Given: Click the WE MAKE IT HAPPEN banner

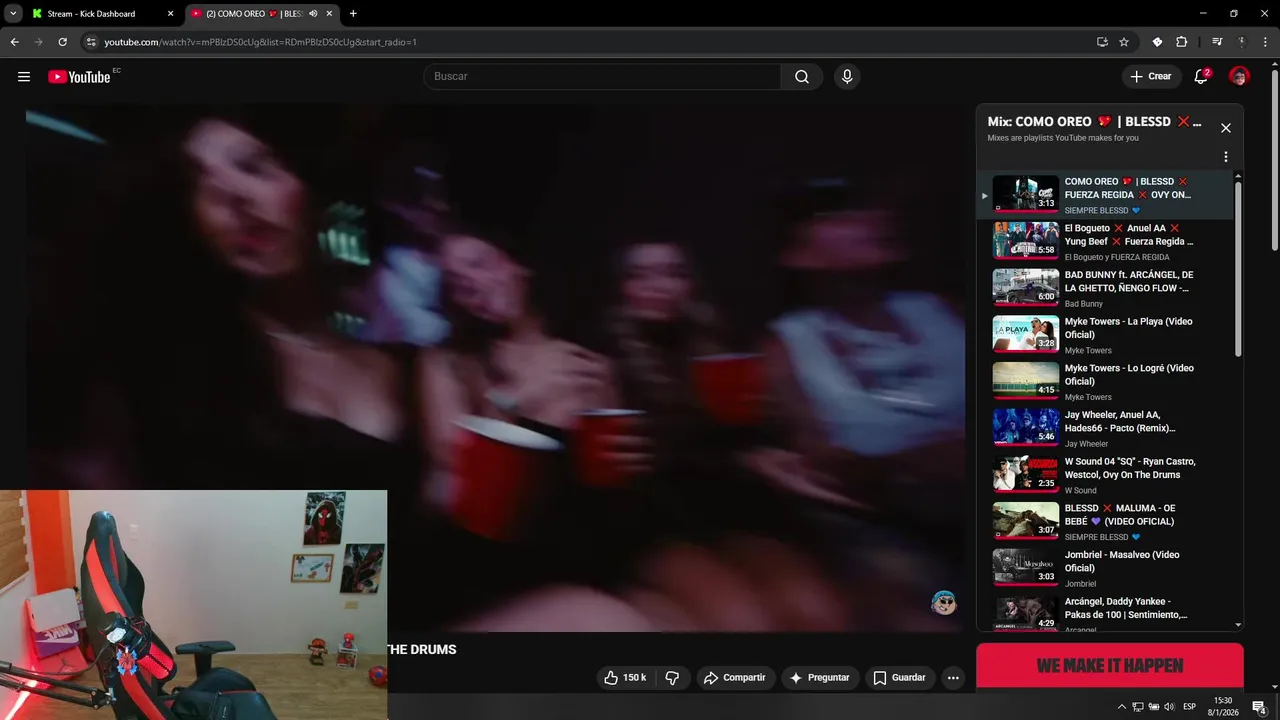Looking at the screenshot, I should tap(1110, 666).
